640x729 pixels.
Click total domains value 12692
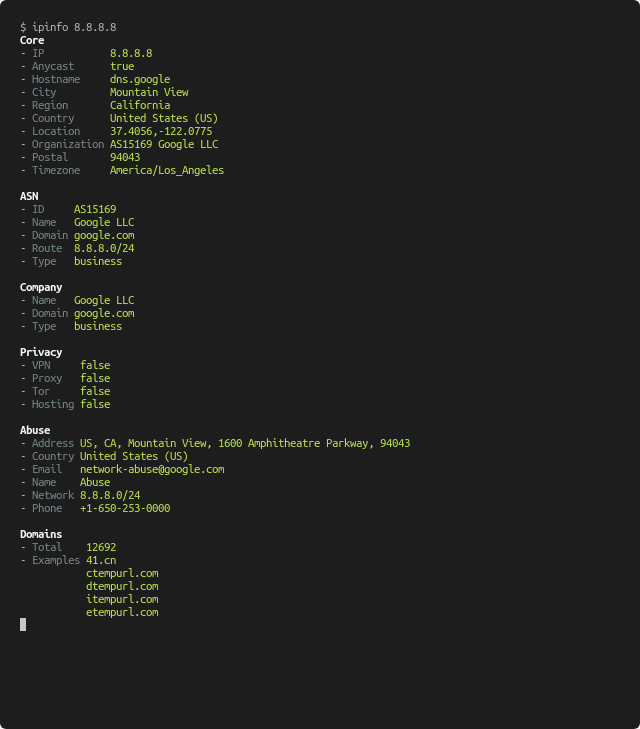point(101,548)
